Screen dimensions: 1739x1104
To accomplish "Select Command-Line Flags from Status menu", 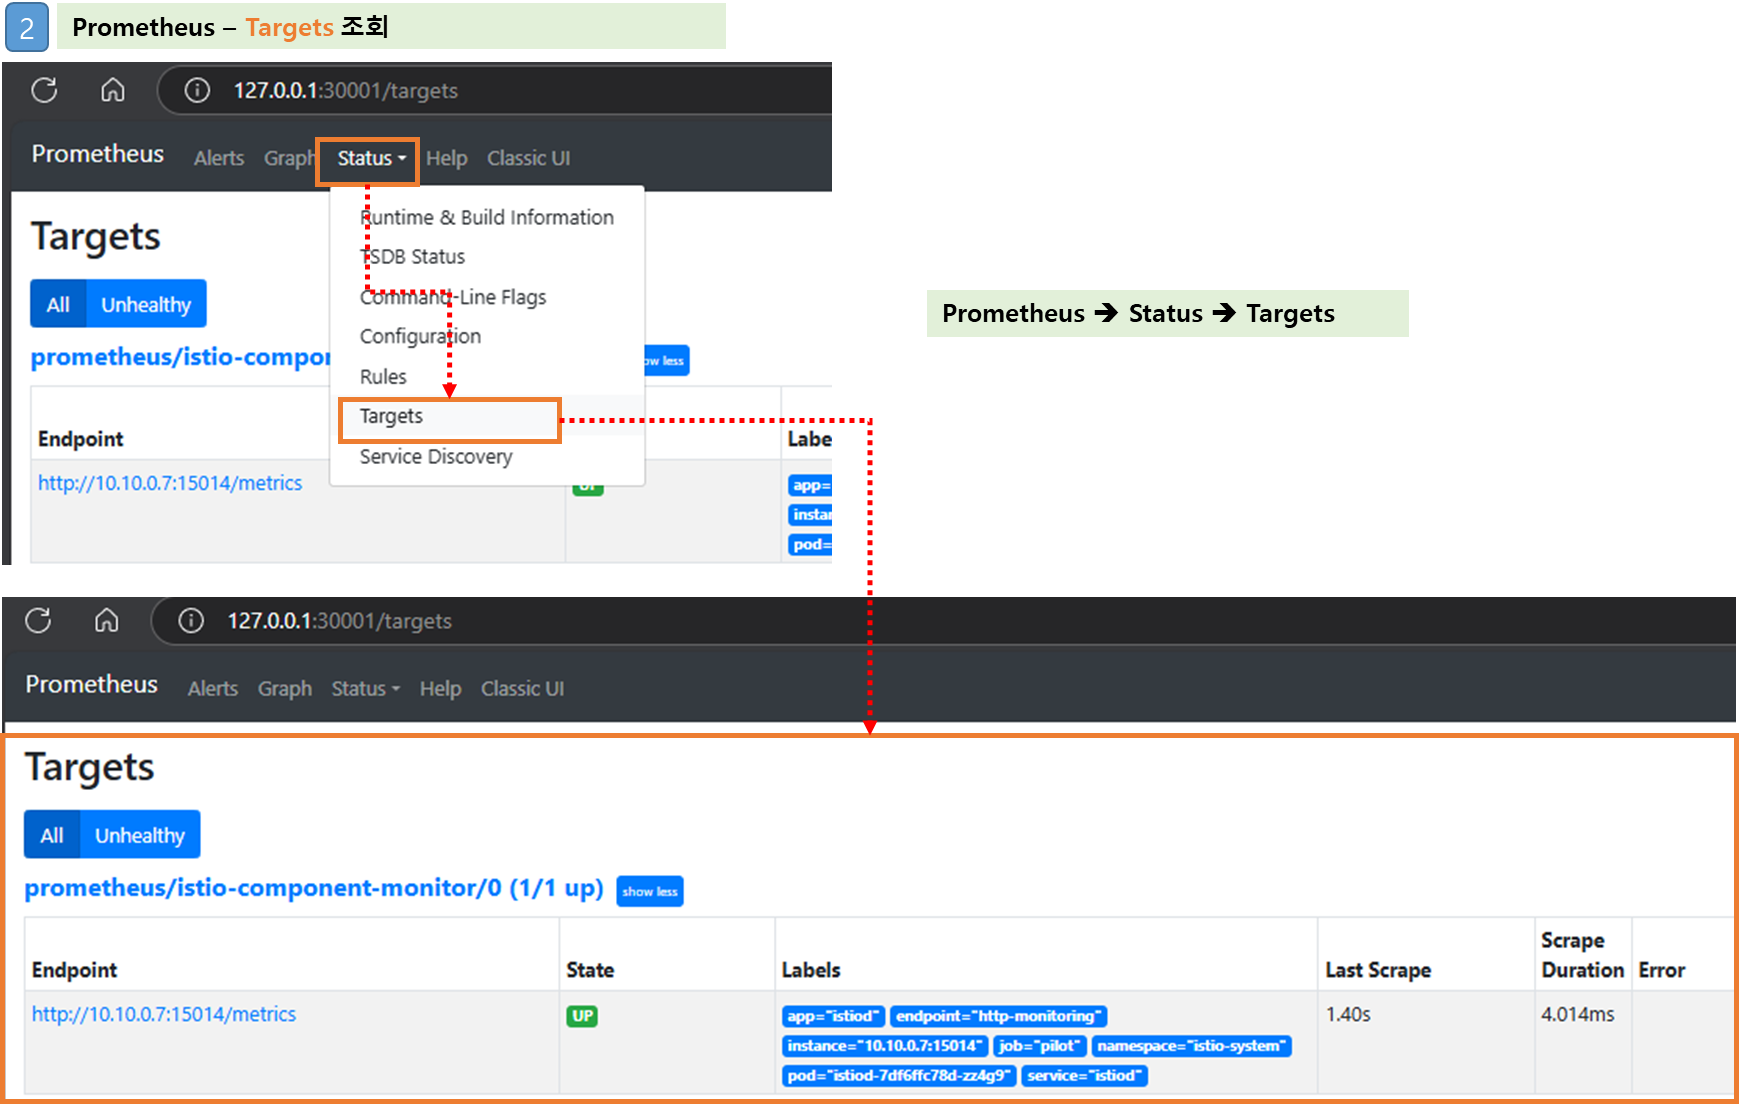I will (453, 297).
